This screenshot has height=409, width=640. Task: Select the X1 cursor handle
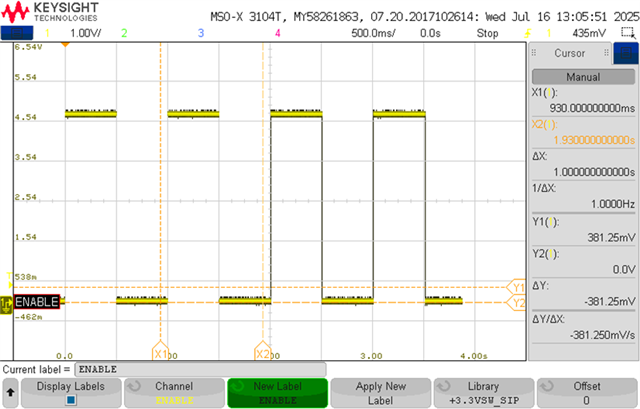tap(160, 351)
